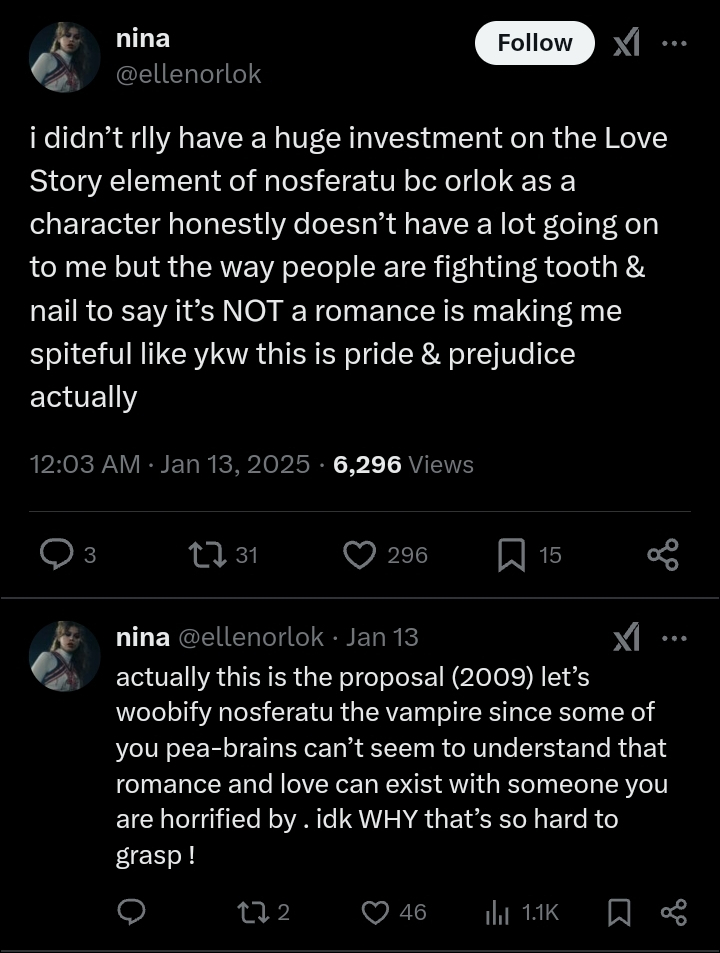Screen dimensions: 720x953
Task: Share the follow-up proposal post
Action: click(674, 911)
